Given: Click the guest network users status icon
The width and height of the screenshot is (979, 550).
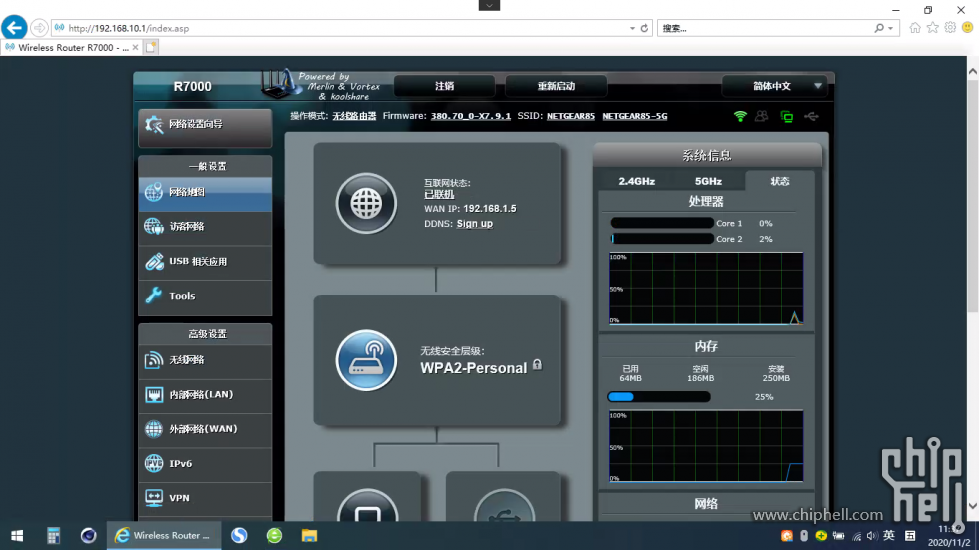Looking at the screenshot, I should 762,116.
